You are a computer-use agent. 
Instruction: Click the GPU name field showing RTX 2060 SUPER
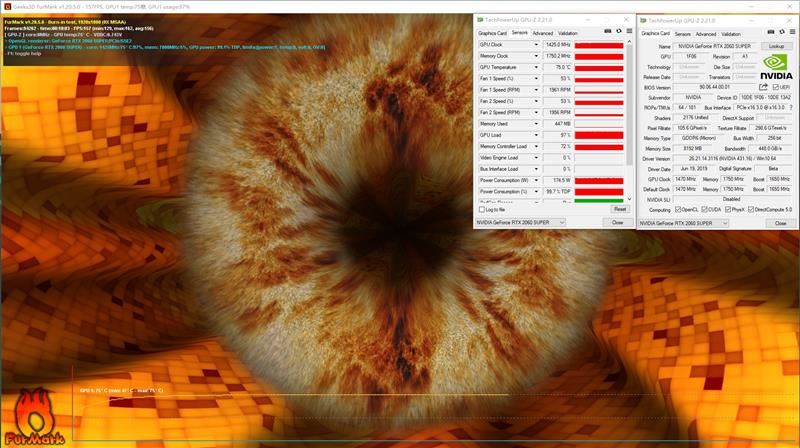[x=715, y=46]
